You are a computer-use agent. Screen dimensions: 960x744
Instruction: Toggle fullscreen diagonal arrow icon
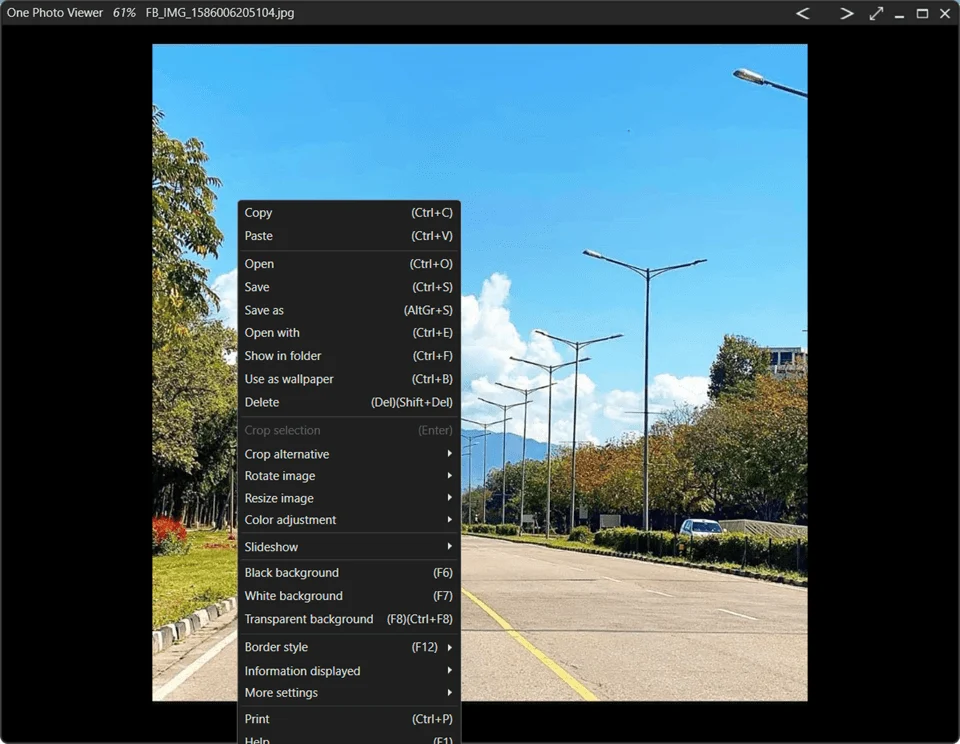coord(876,13)
